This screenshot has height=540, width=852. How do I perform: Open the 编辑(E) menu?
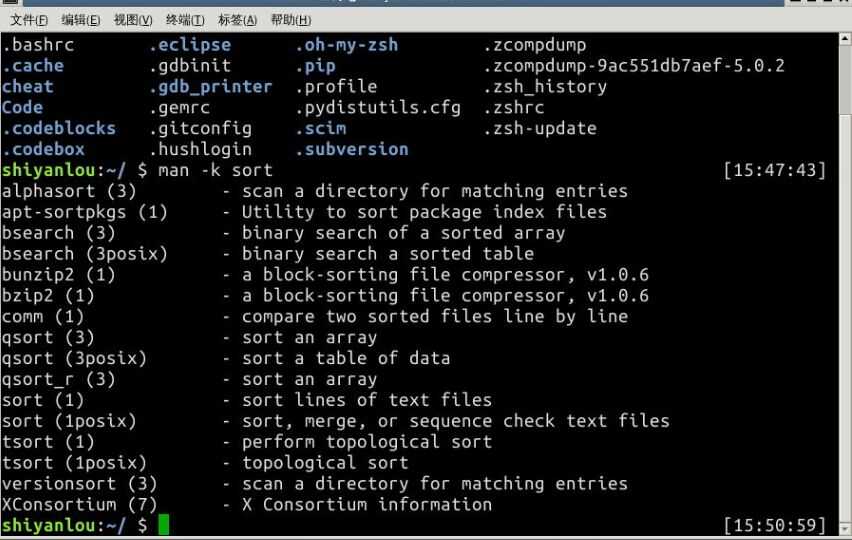click(x=80, y=20)
